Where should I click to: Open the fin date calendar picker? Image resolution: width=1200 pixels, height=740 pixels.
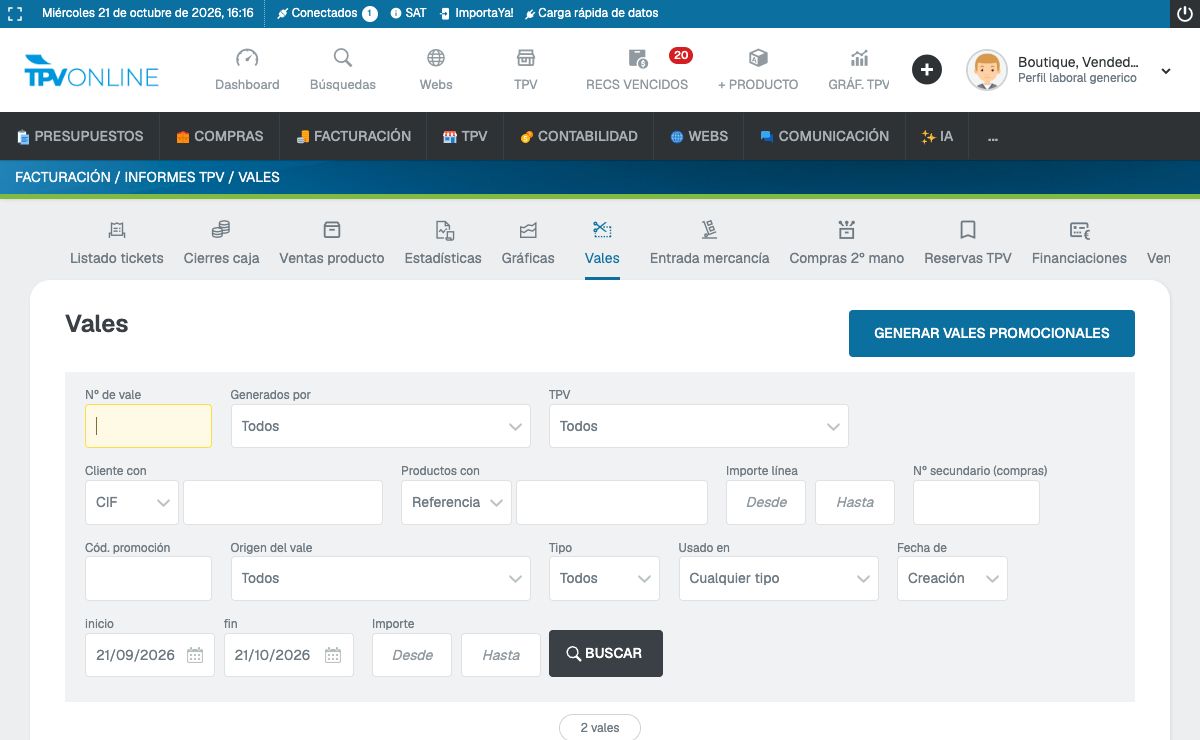coord(333,655)
